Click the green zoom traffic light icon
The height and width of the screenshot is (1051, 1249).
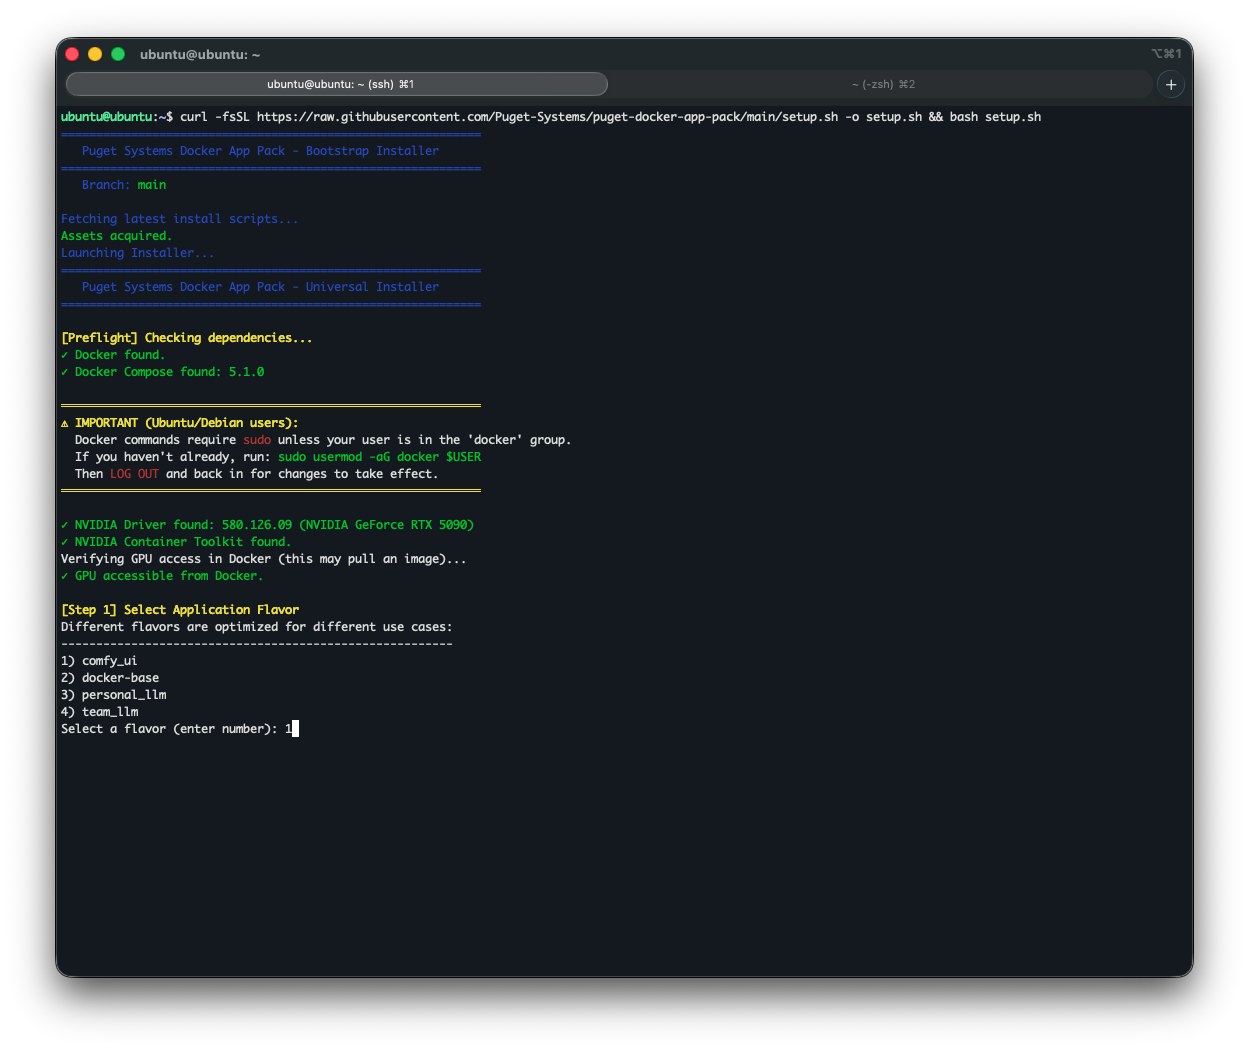pyautogui.click(x=117, y=54)
